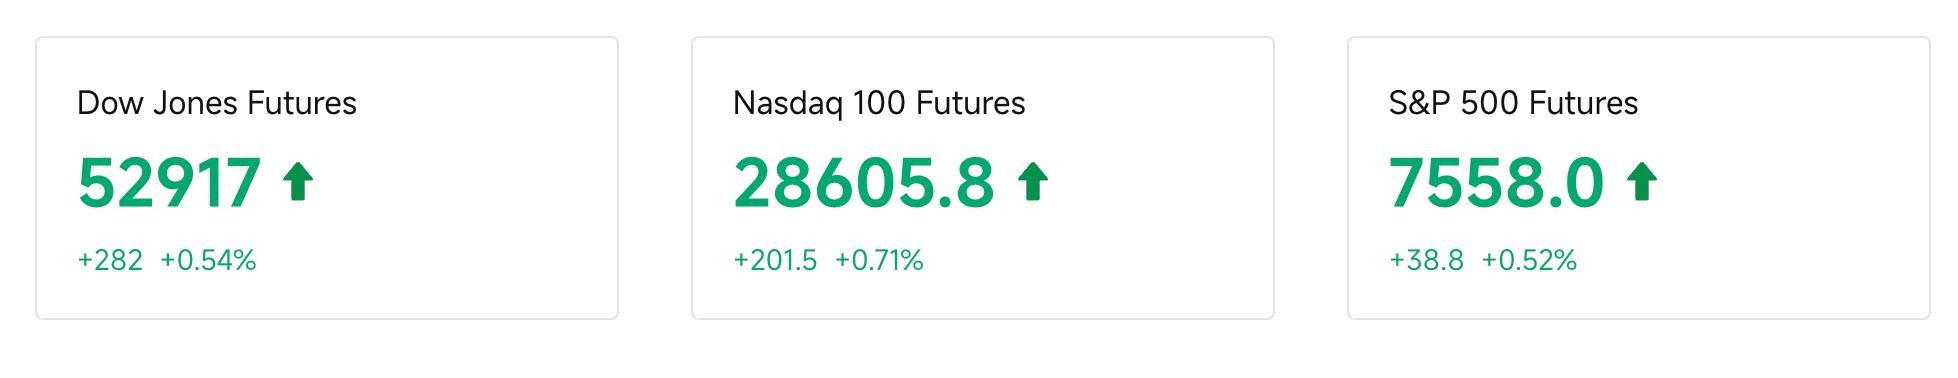Open the S&P 500 Futures title
The height and width of the screenshot is (378, 1958).
pos(1513,103)
